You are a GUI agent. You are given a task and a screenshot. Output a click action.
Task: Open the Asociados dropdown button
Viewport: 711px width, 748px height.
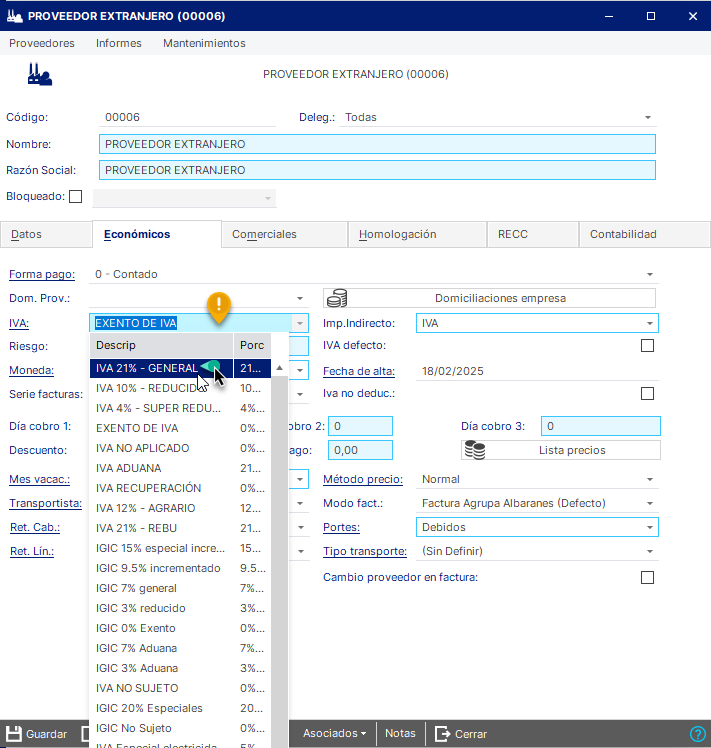tap(335, 733)
